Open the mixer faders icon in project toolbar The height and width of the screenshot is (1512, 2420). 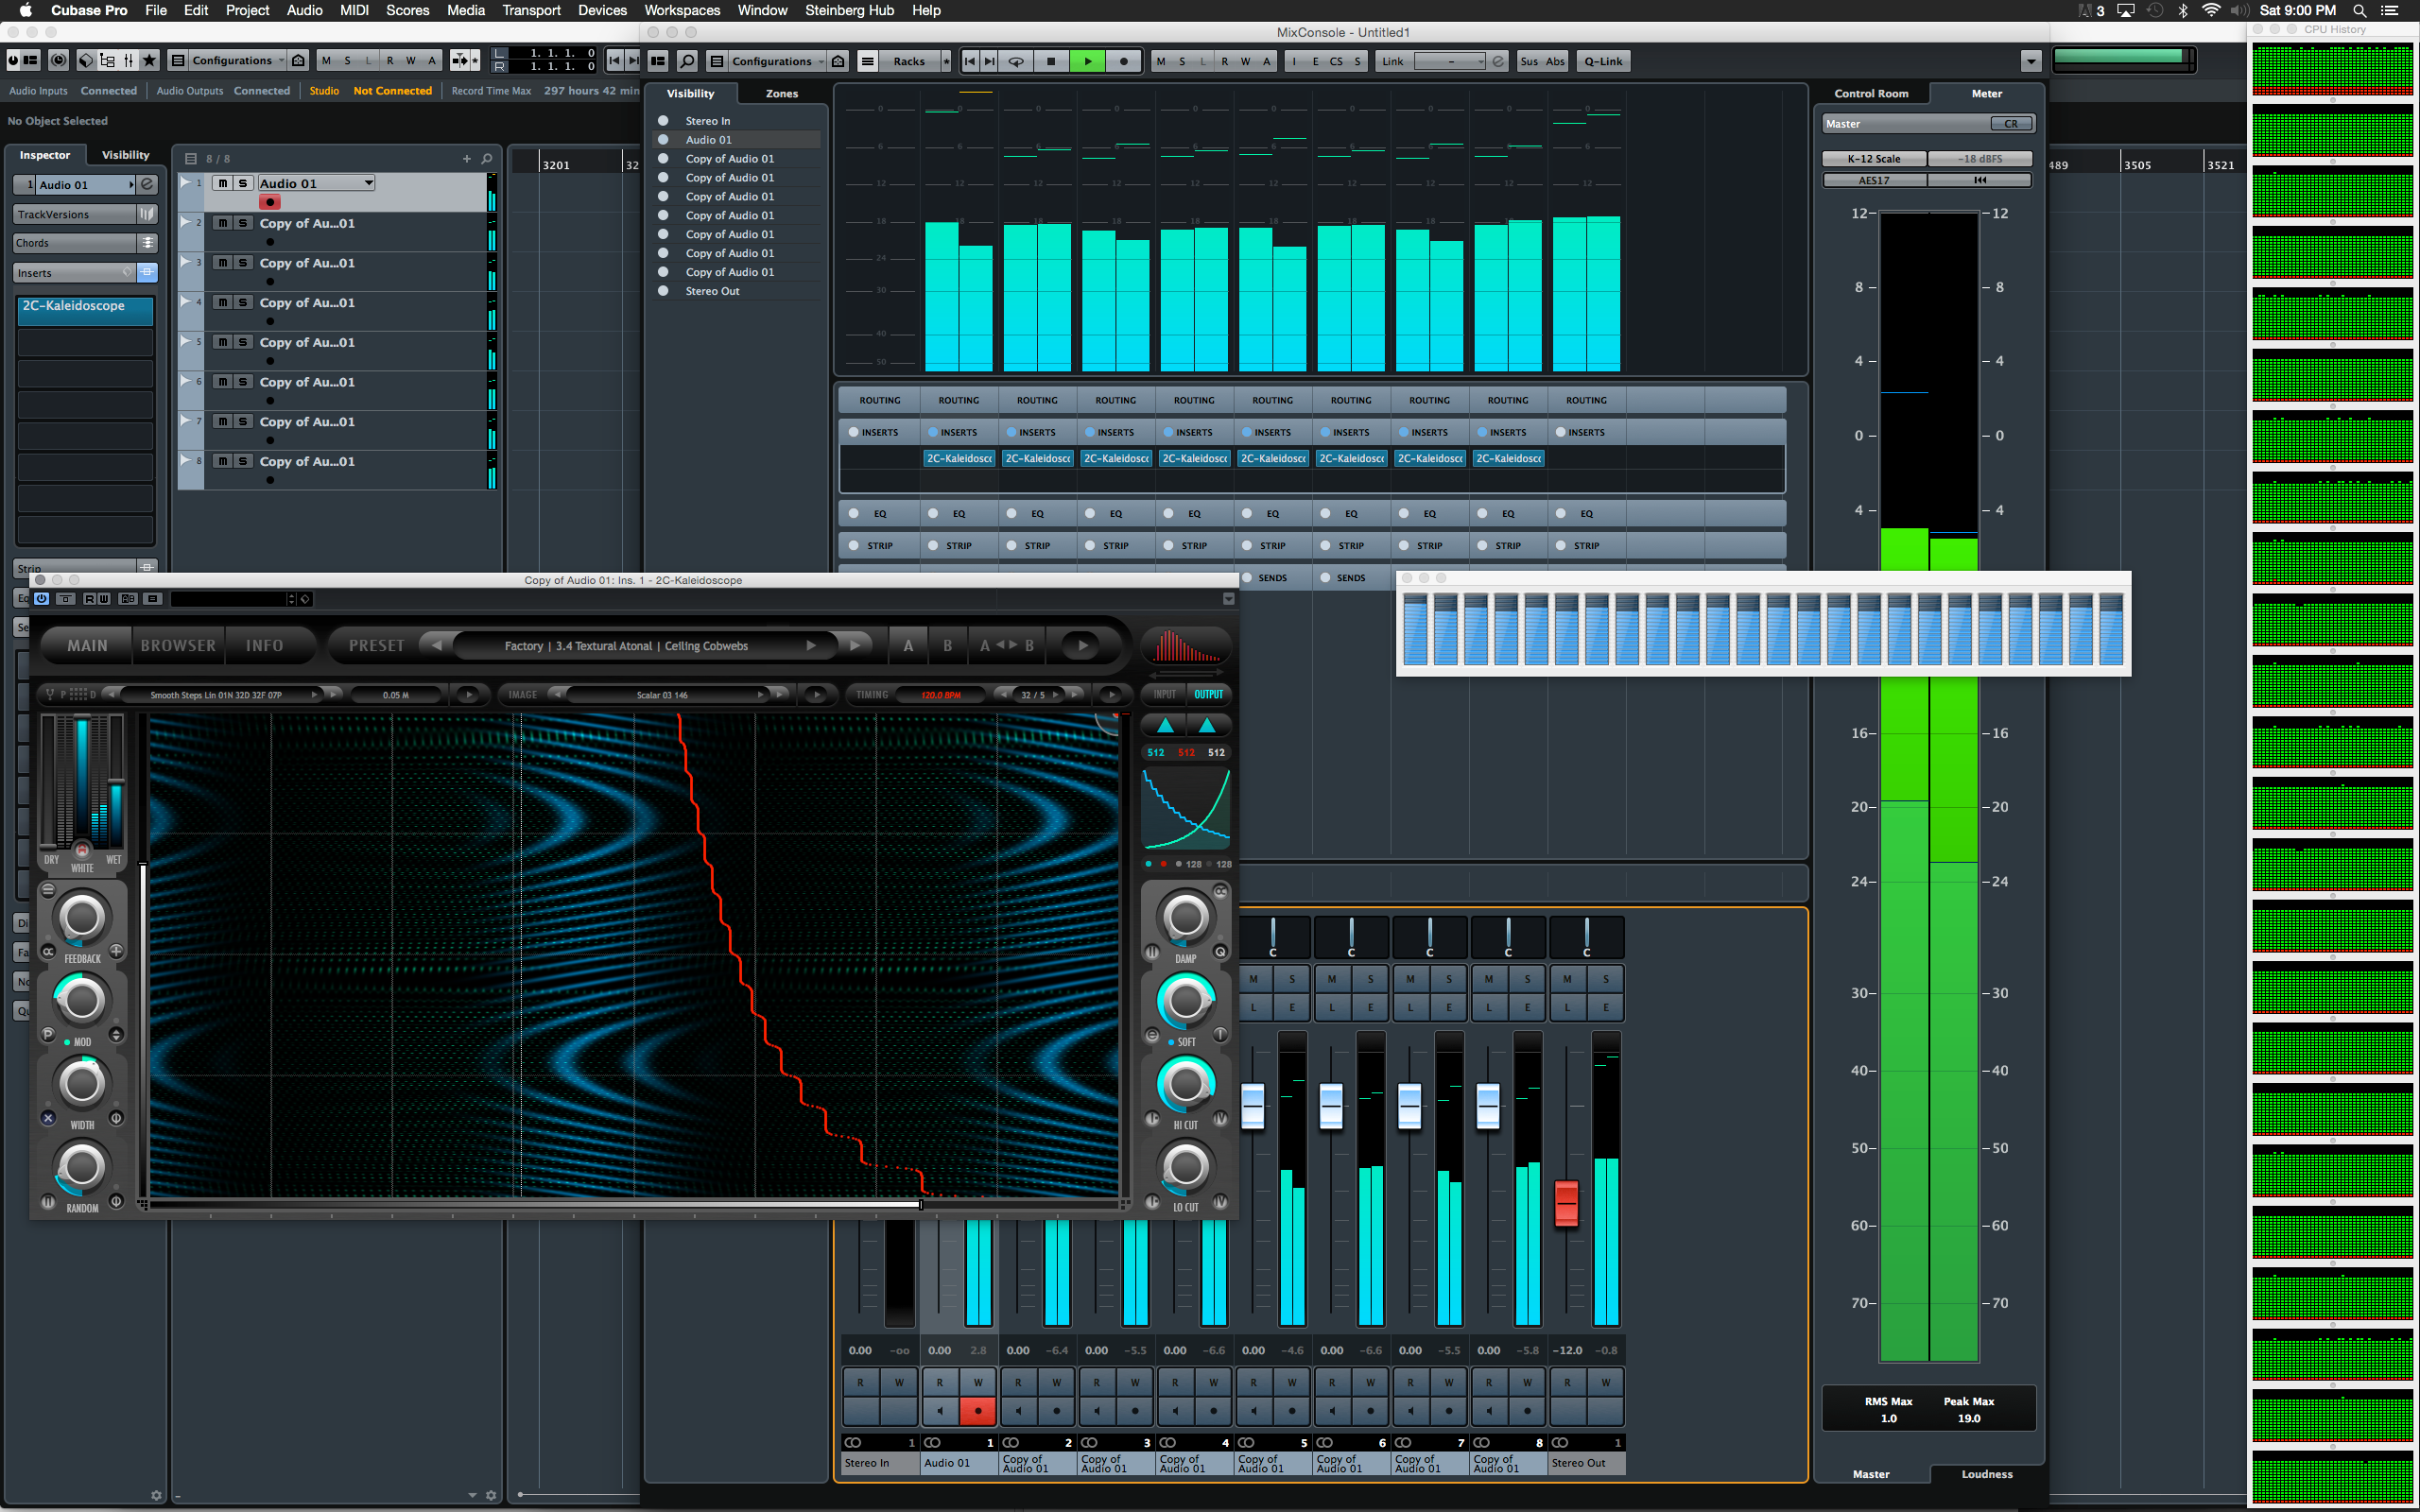(x=128, y=60)
